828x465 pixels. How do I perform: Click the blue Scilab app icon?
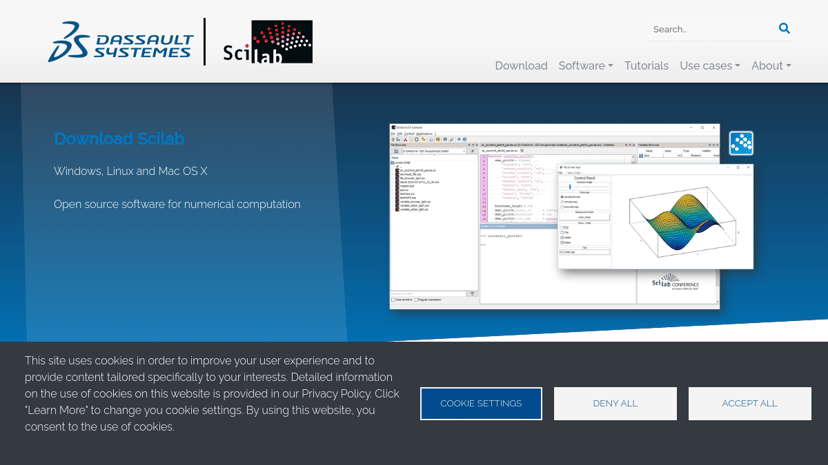[x=741, y=143]
